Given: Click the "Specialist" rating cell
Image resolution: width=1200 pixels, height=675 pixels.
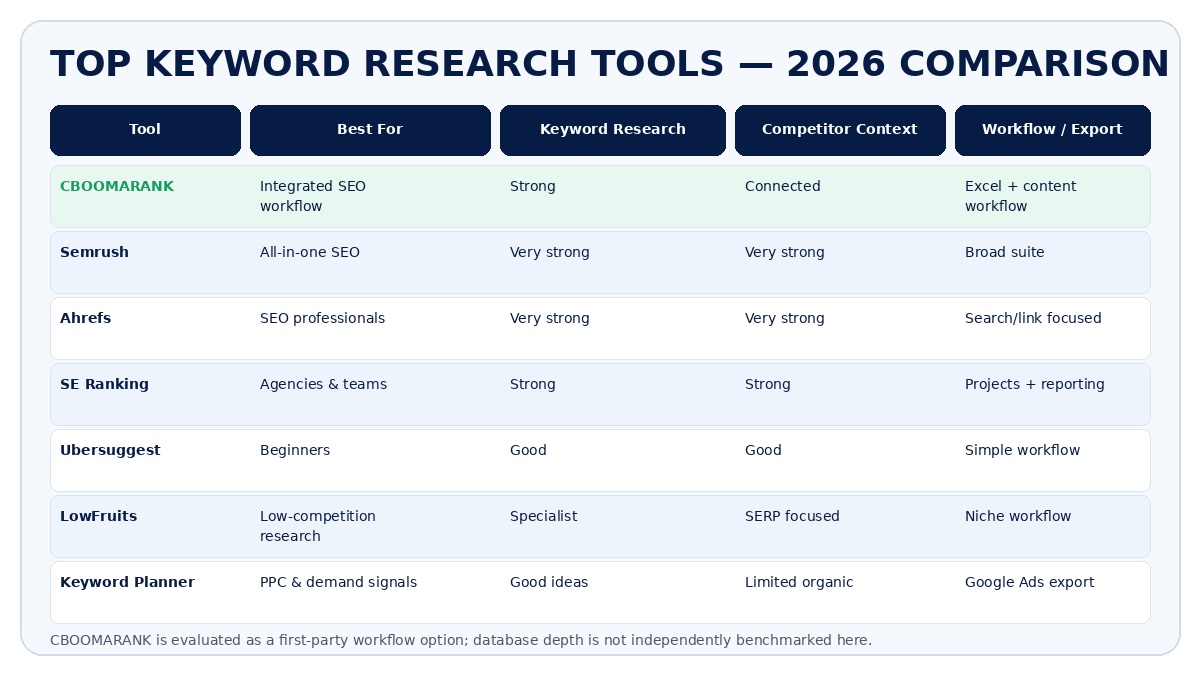Looking at the screenshot, I should point(543,517).
